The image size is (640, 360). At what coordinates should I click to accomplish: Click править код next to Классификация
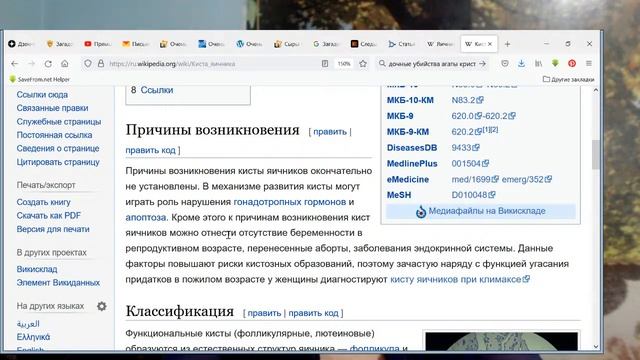click(x=313, y=313)
